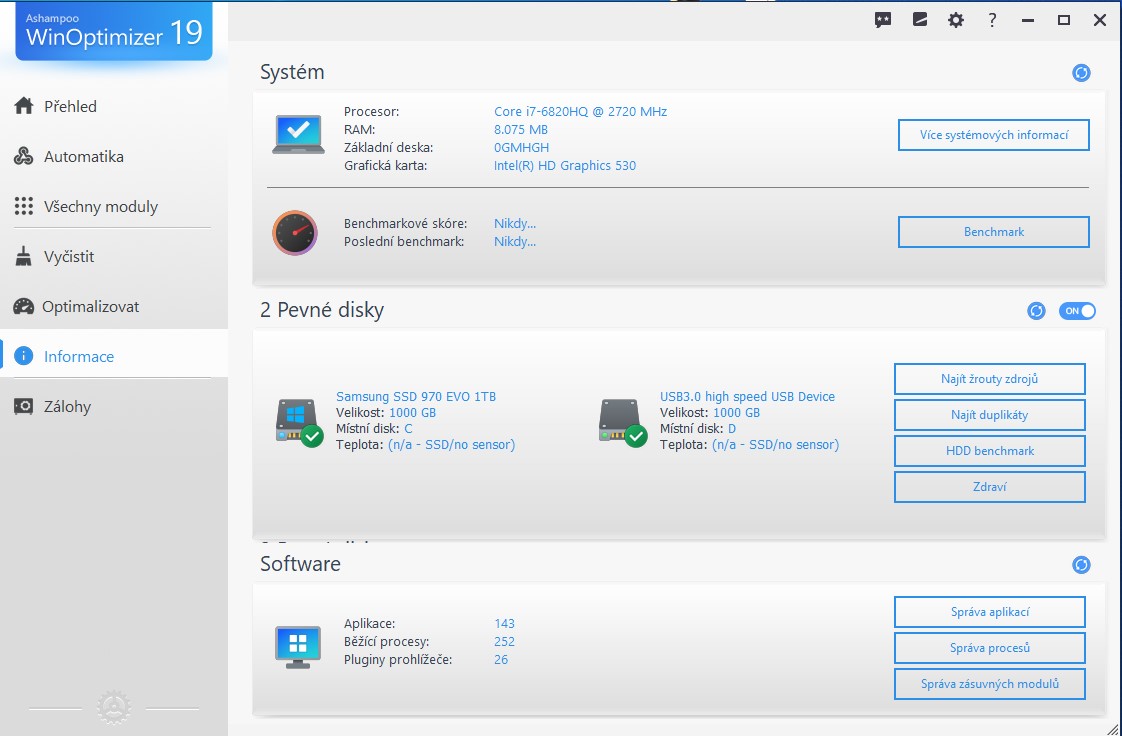Click the Místní disk C value

(x=408, y=428)
